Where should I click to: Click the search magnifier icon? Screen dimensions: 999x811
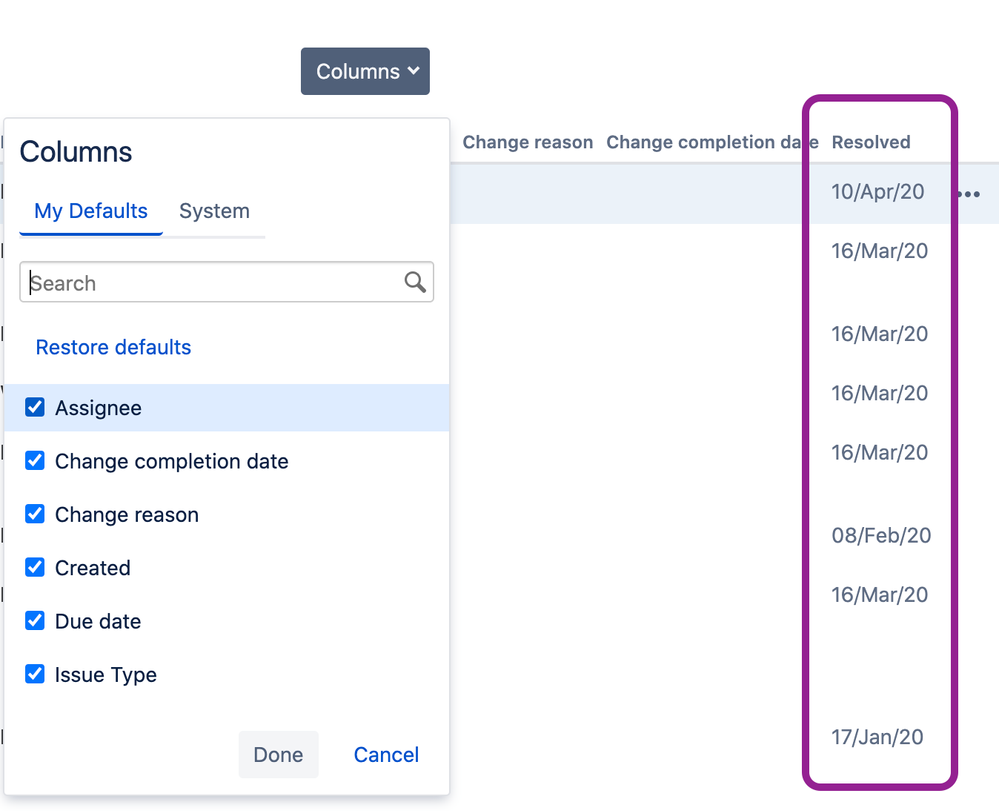pos(415,283)
